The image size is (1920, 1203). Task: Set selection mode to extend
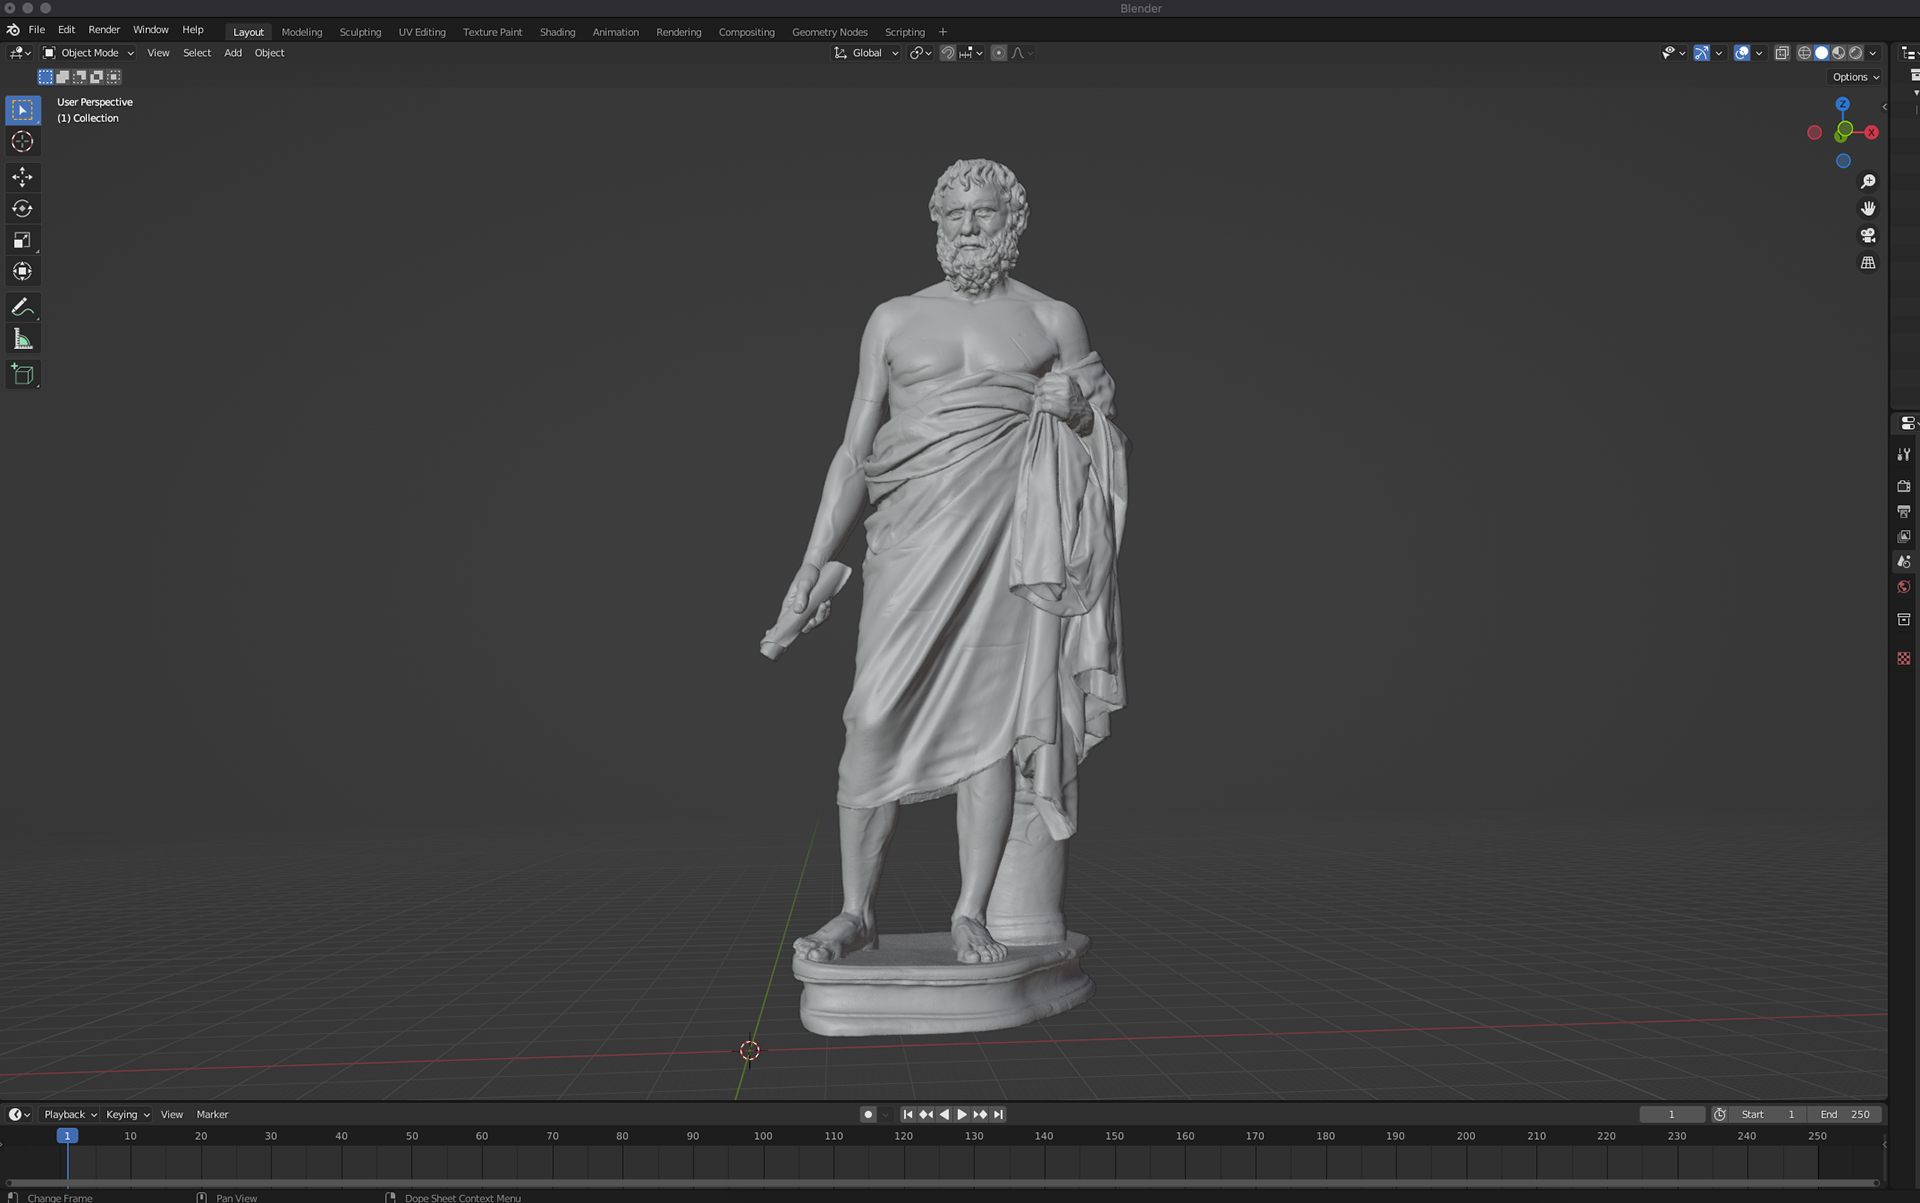[62, 77]
